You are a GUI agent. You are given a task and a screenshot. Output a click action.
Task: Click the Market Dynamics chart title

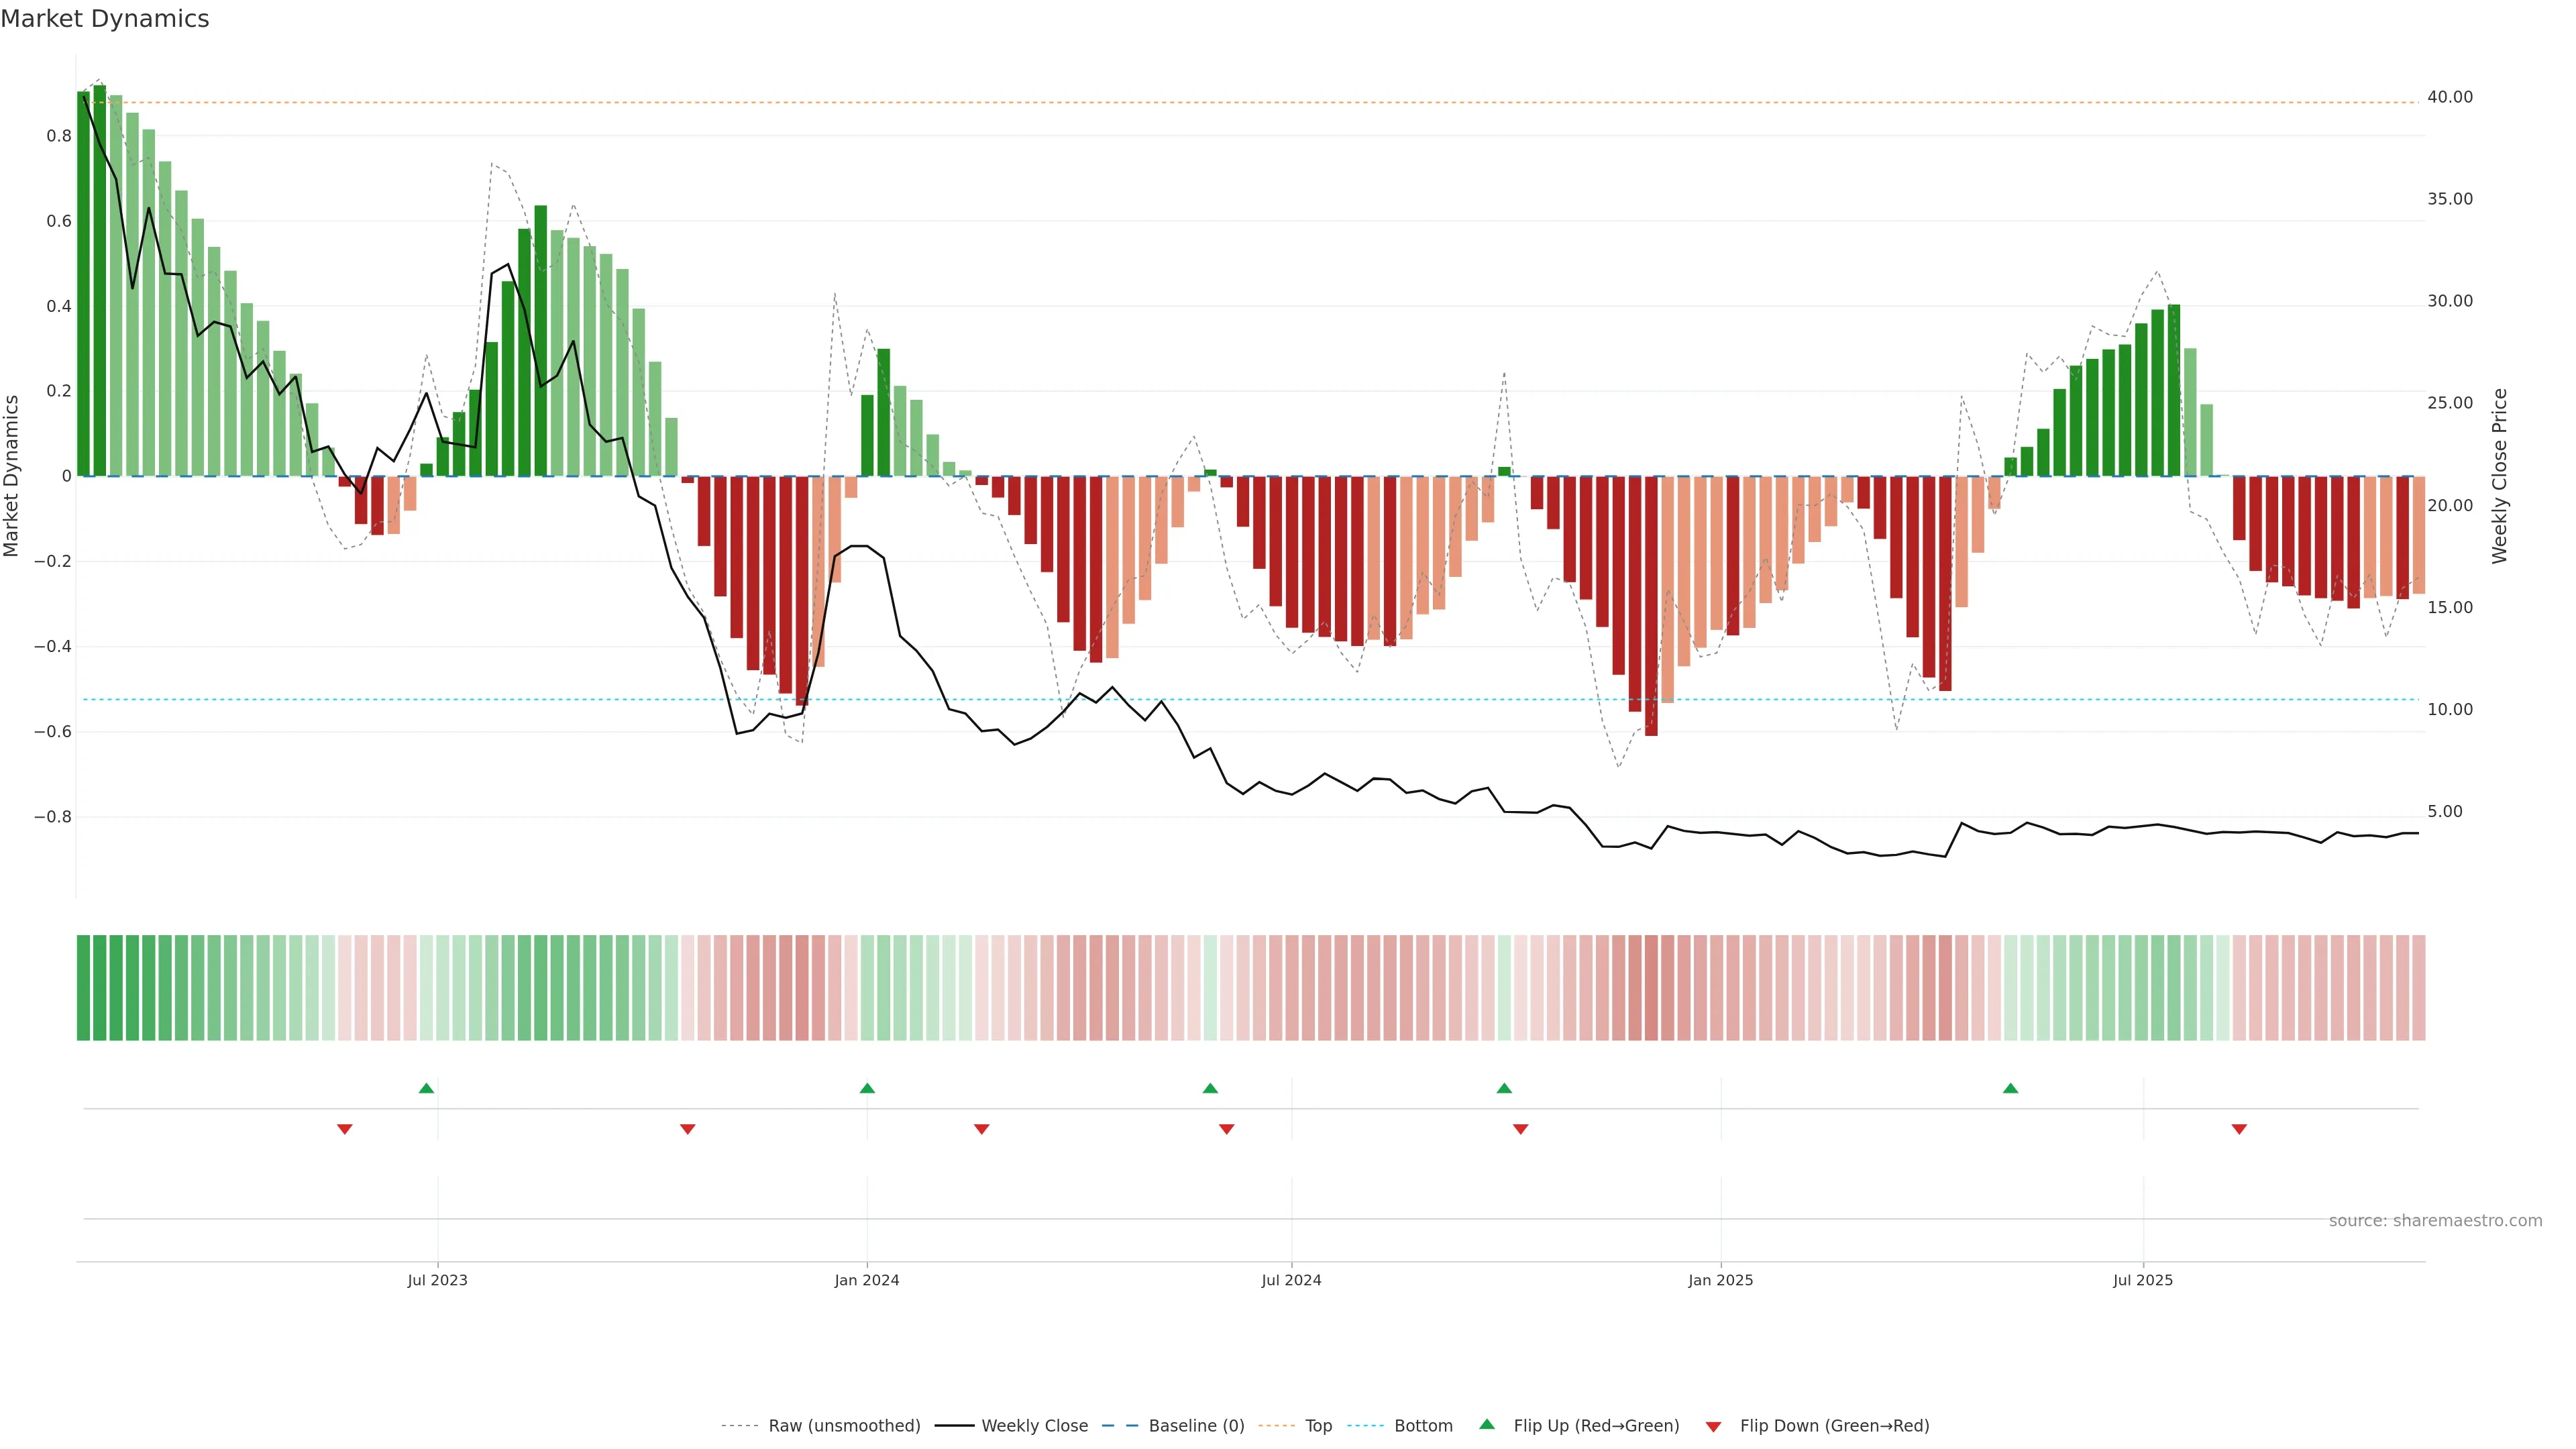pyautogui.click(x=105, y=19)
